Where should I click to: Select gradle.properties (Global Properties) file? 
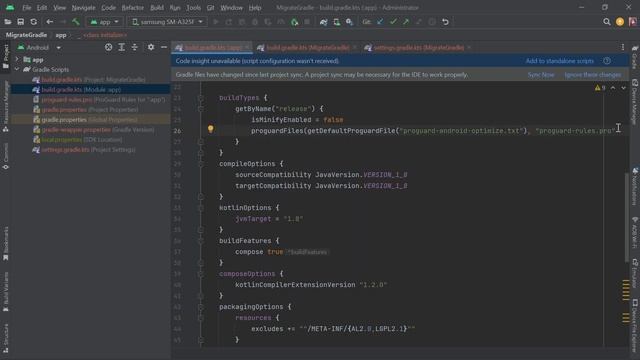coord(90,120)
